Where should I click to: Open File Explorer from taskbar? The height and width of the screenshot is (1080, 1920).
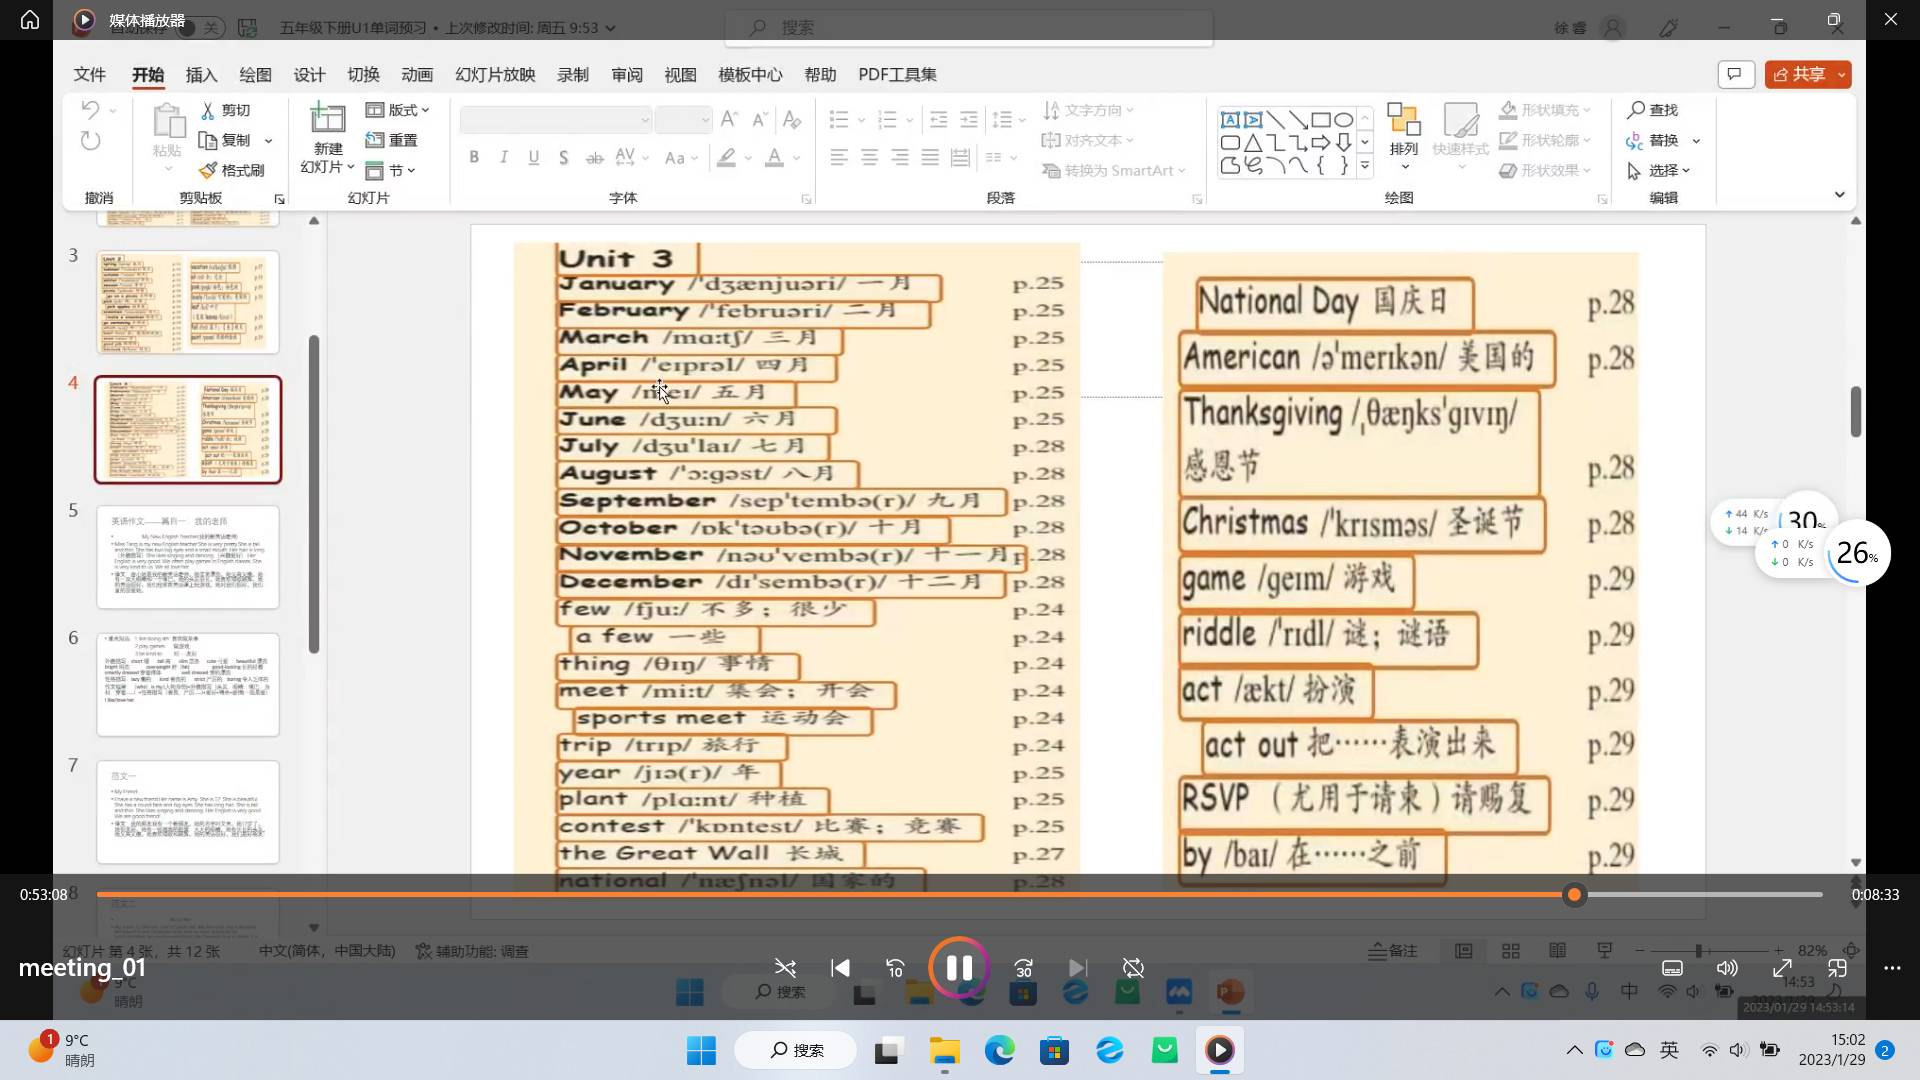pos(945,1050)
